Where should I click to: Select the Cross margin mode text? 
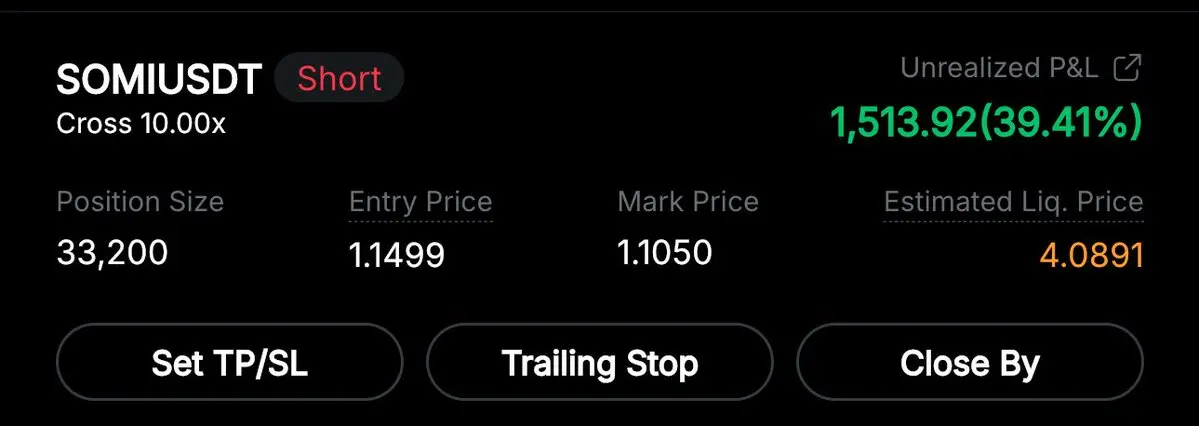(94, 124)
